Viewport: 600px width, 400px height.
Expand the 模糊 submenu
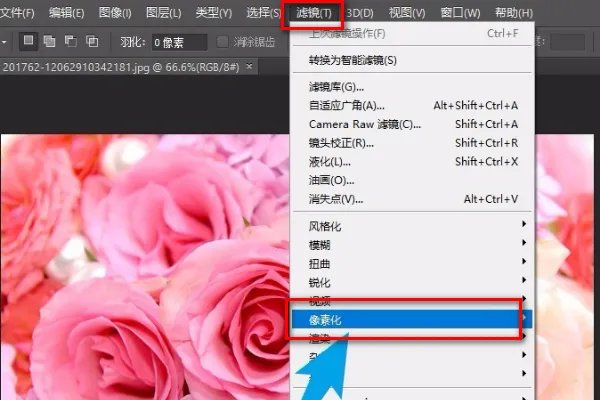coord(412,245)
